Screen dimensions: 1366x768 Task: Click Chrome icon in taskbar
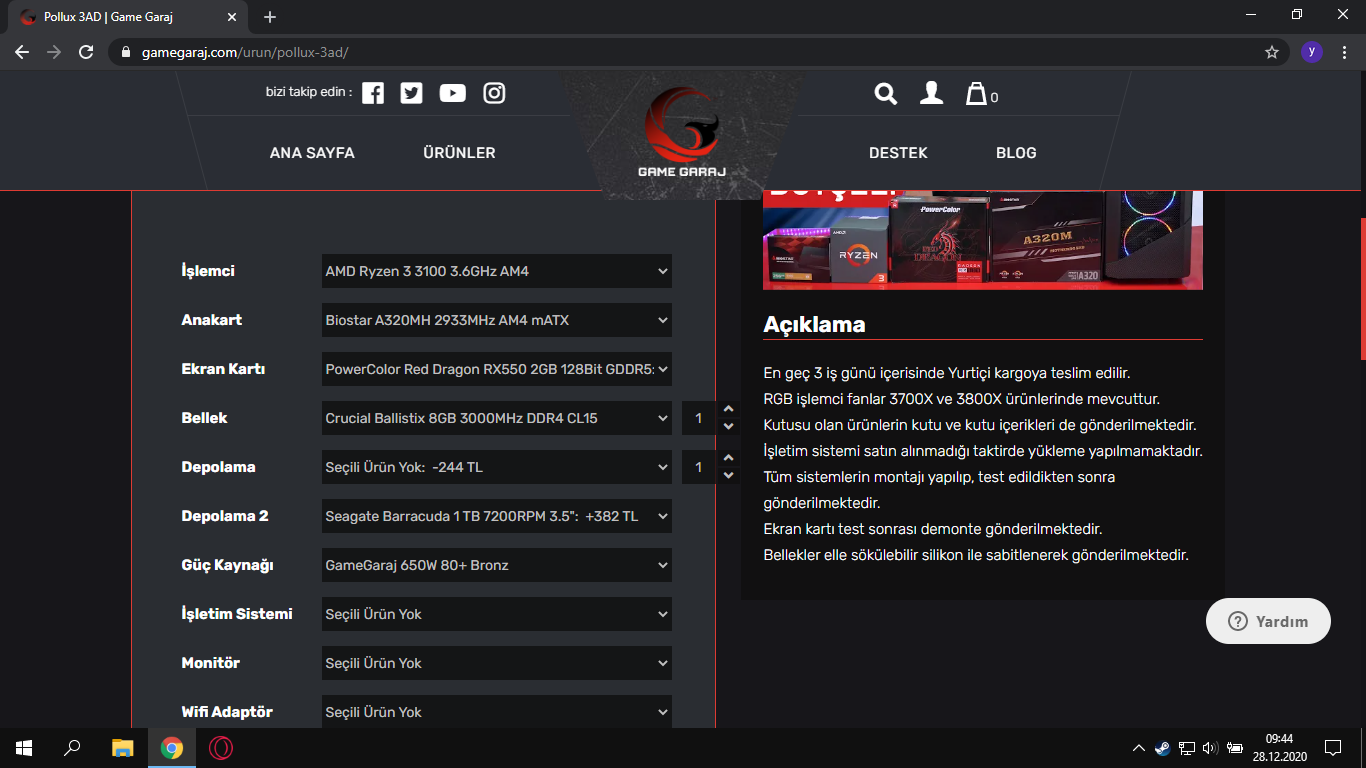(x=172, y=748)
